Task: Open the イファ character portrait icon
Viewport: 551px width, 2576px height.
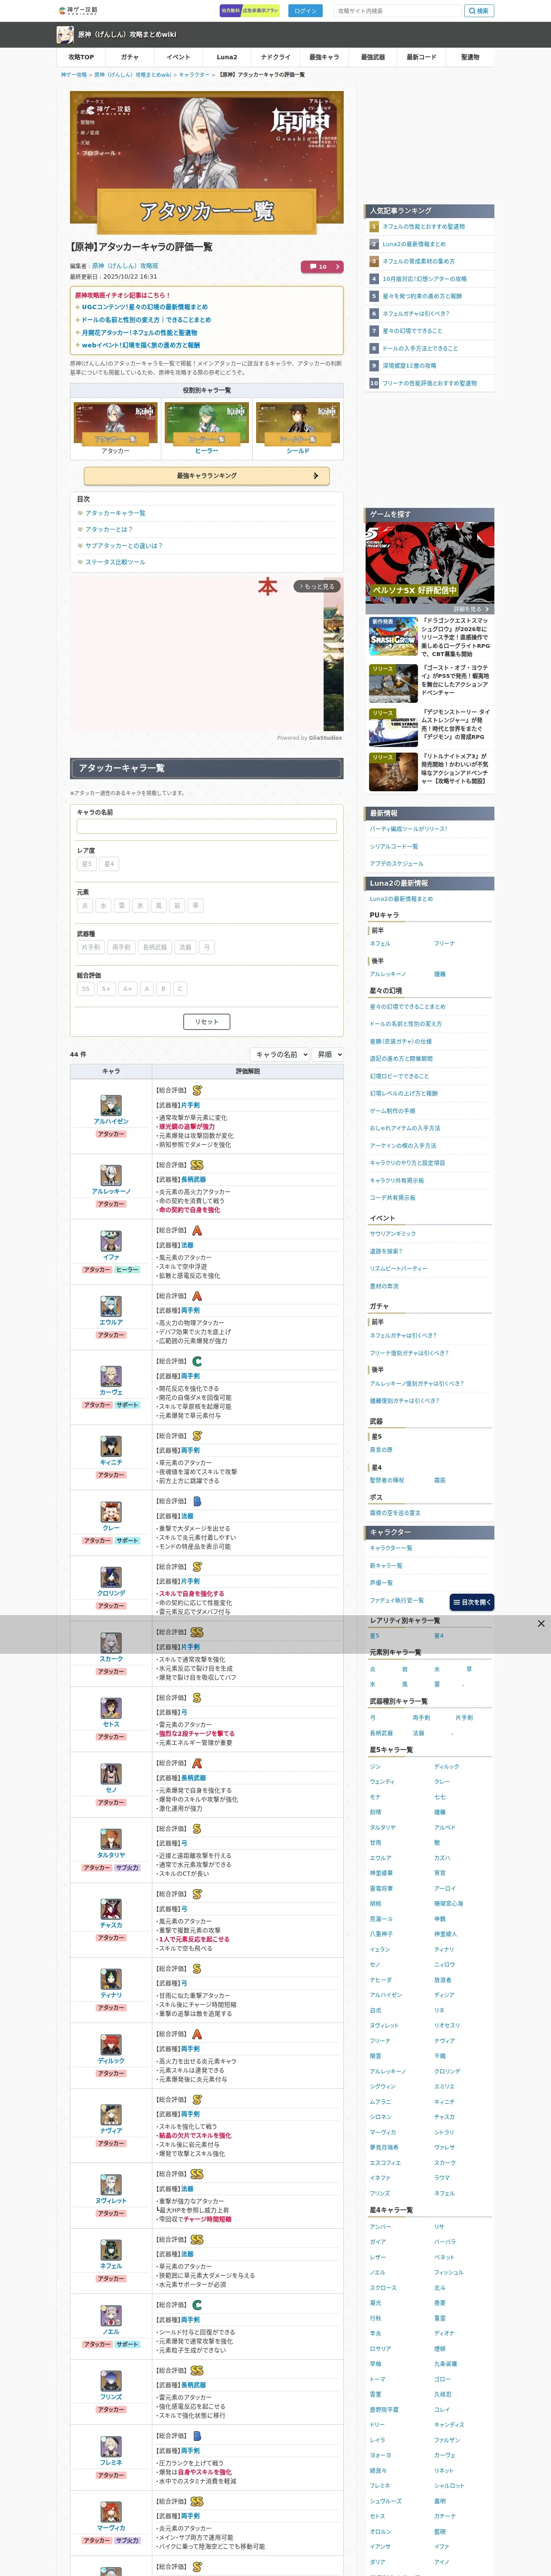Action: pos(111,1241)
